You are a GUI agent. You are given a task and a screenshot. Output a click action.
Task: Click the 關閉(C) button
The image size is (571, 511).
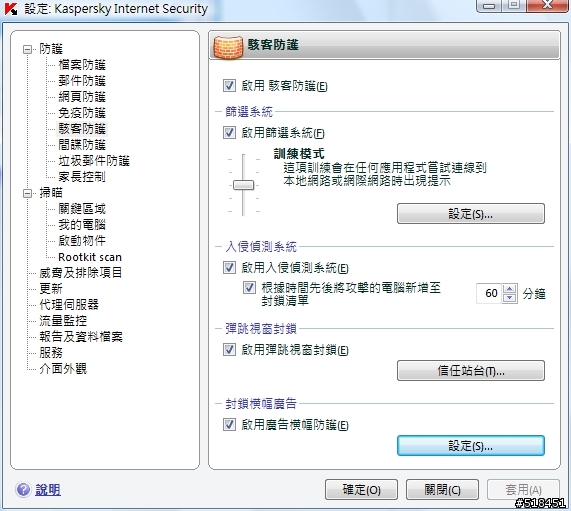[442, 490]
